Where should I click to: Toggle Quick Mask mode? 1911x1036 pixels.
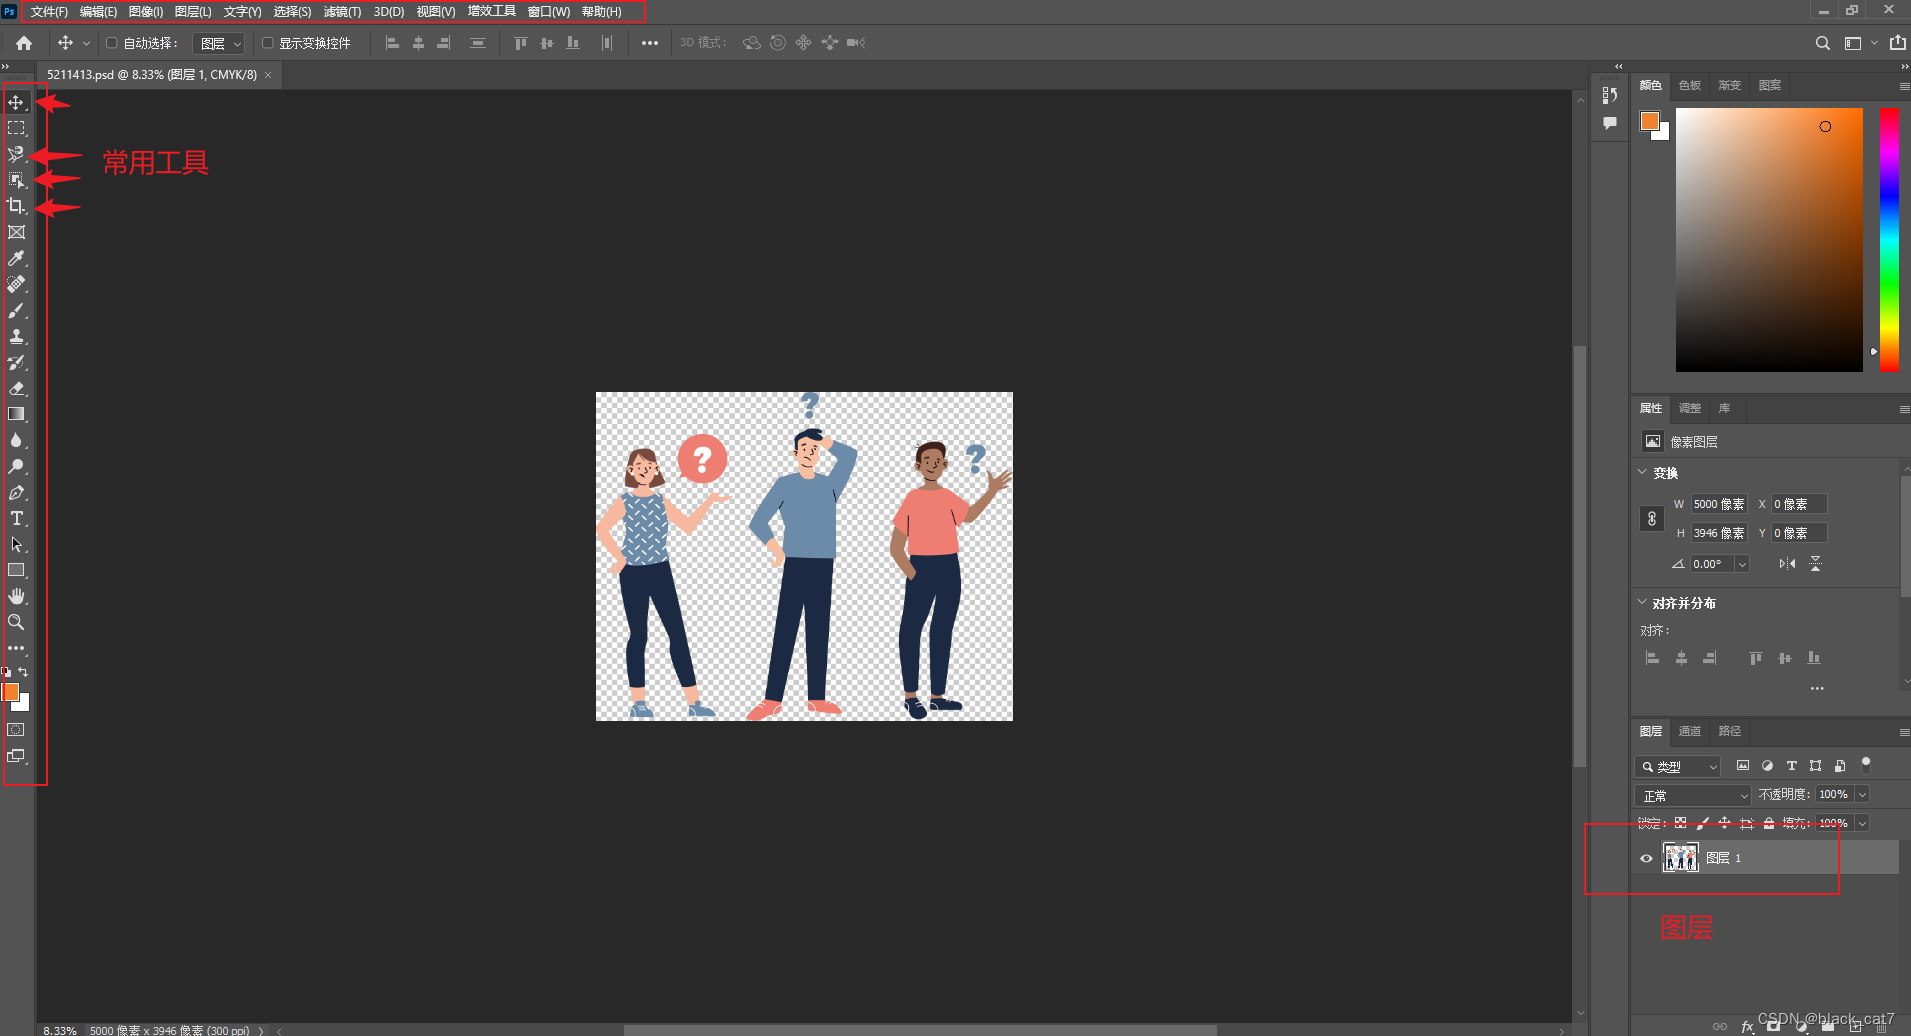click(x=16, y=730)
